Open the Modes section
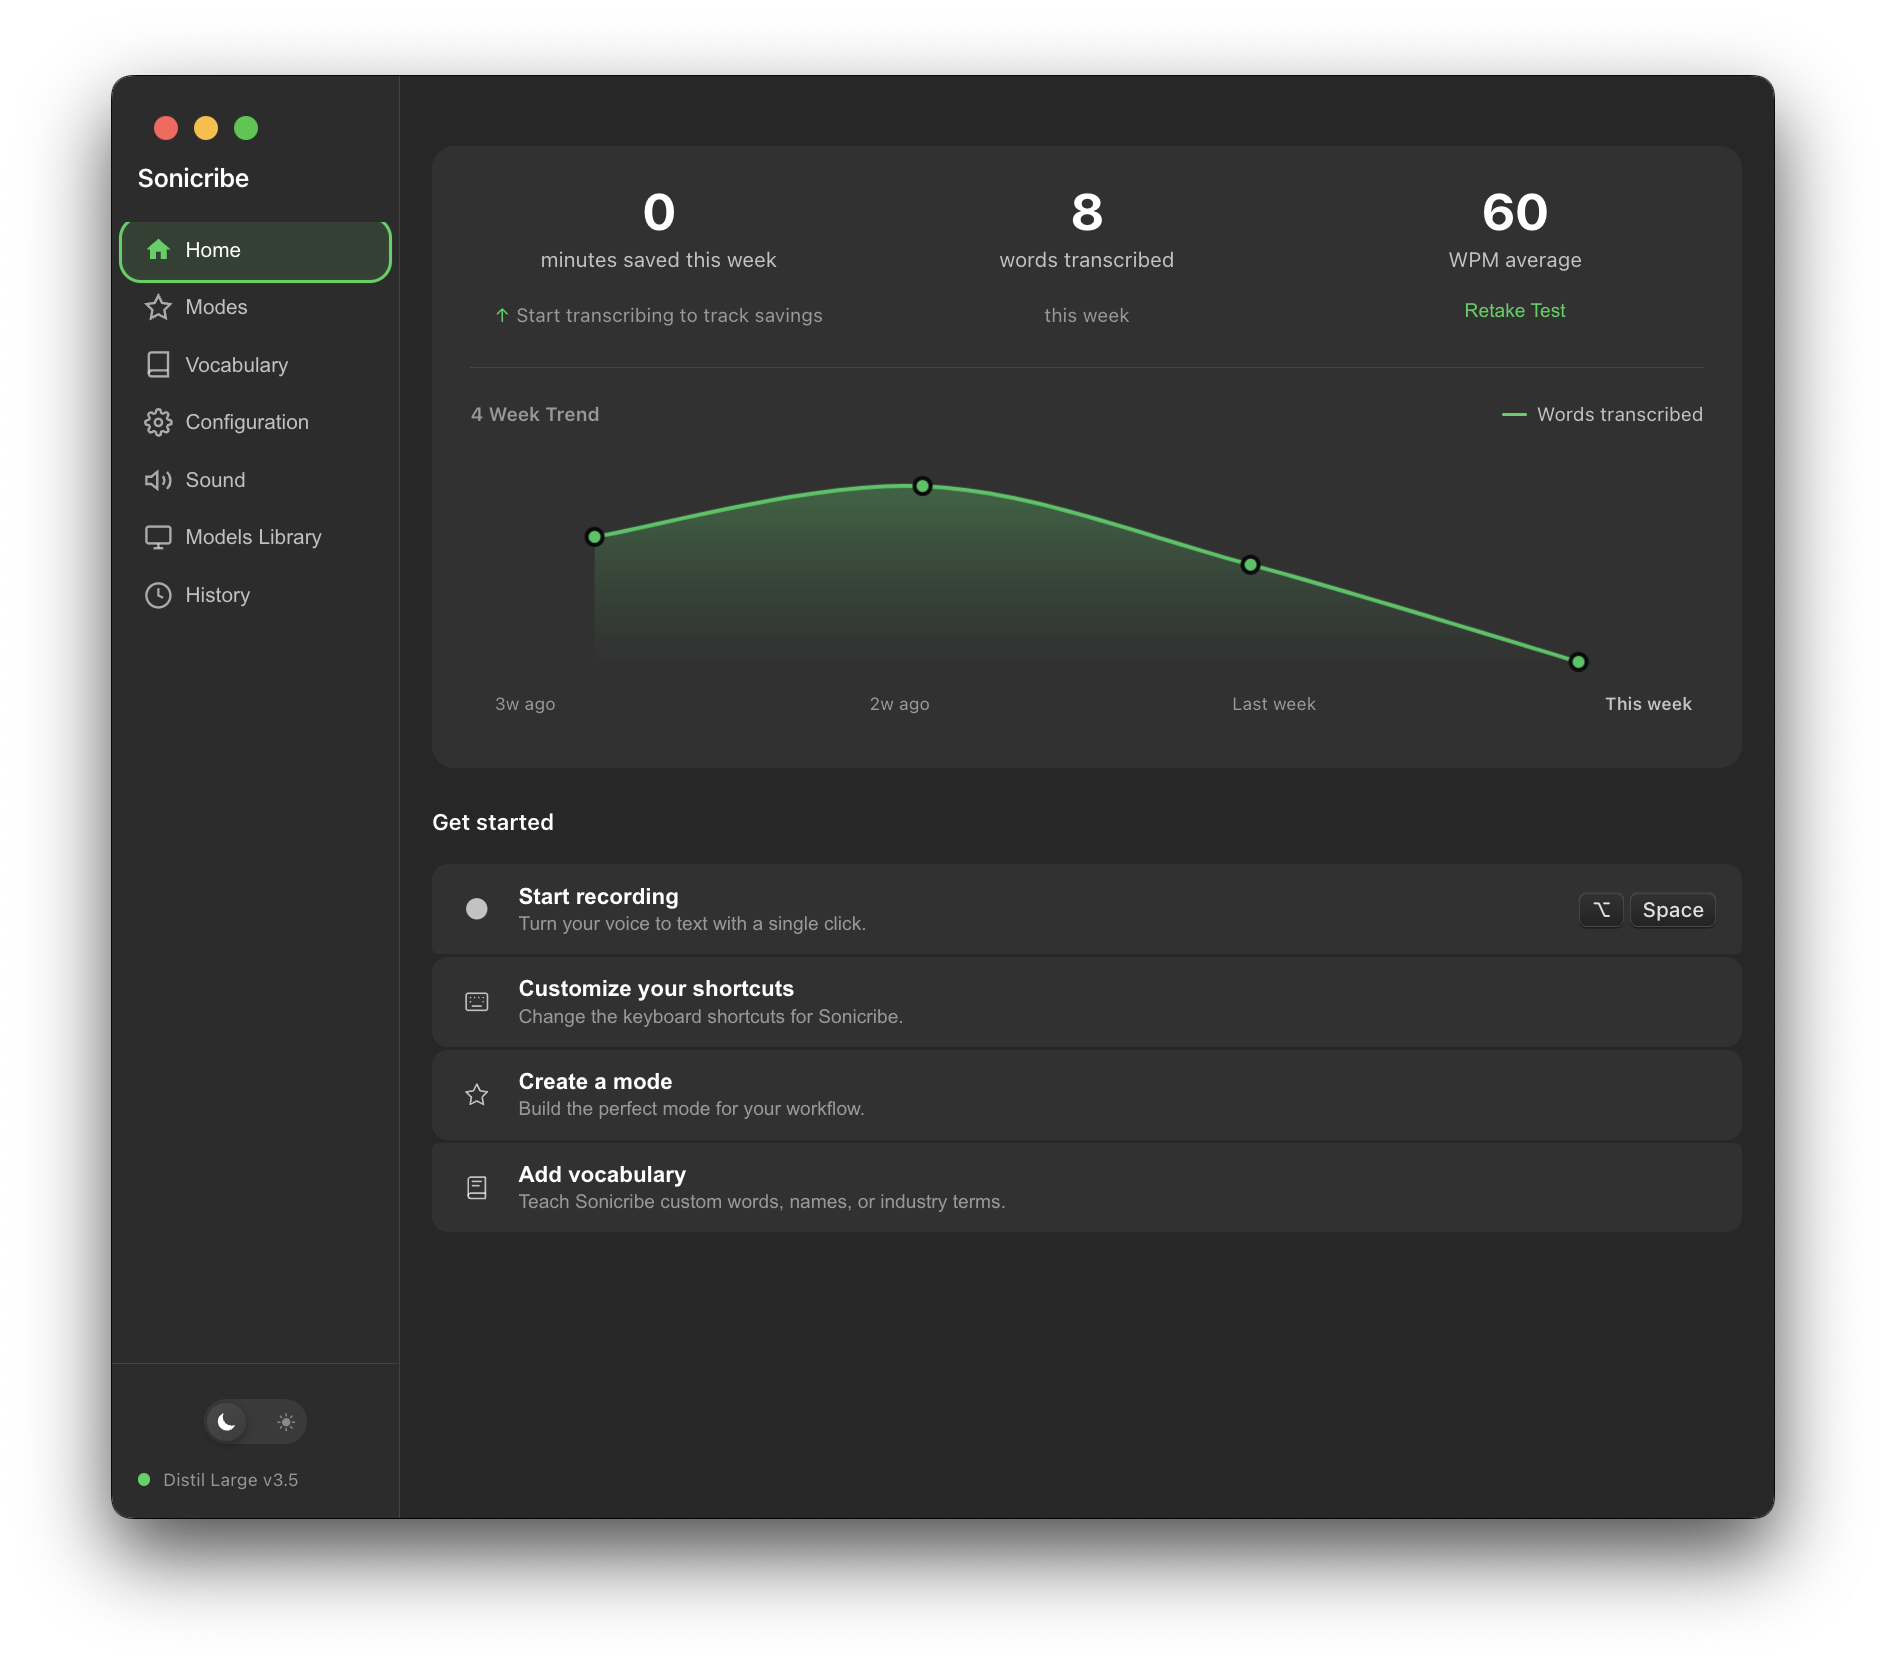Viewport: 1886px width, 1666px height. [x=255, y=307]
